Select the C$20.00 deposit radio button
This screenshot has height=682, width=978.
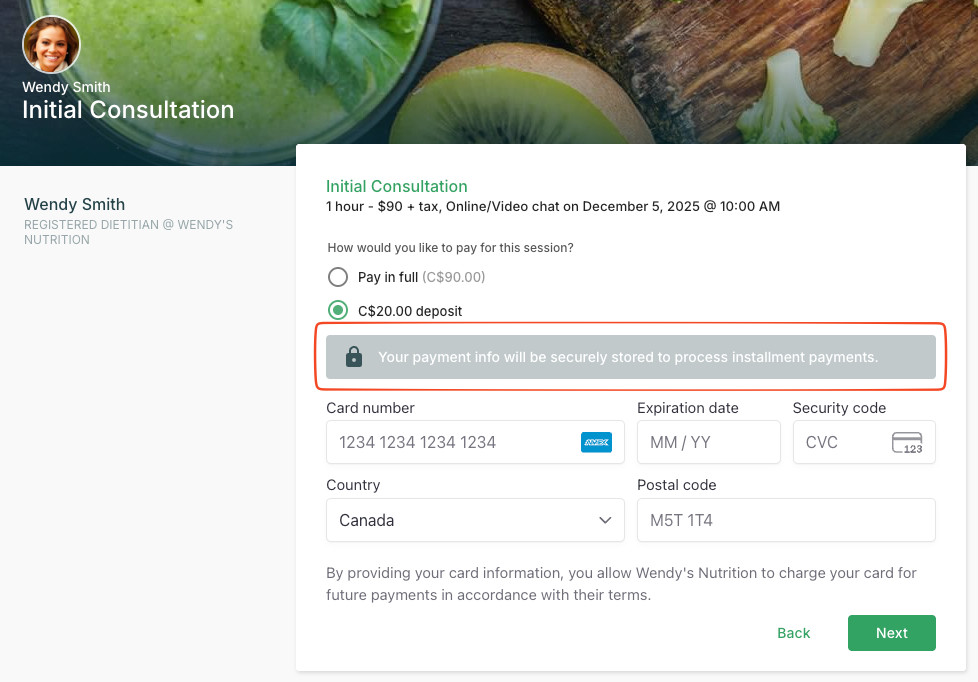(x=338, y=311)
